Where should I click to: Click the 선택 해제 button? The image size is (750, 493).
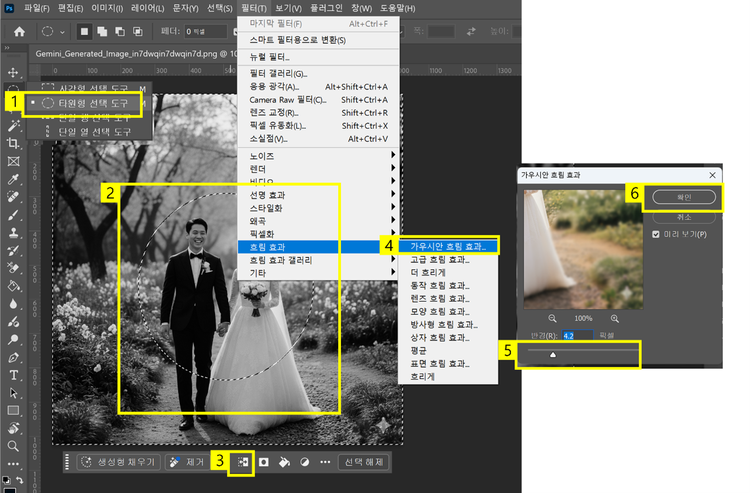[x=364, y=462]
